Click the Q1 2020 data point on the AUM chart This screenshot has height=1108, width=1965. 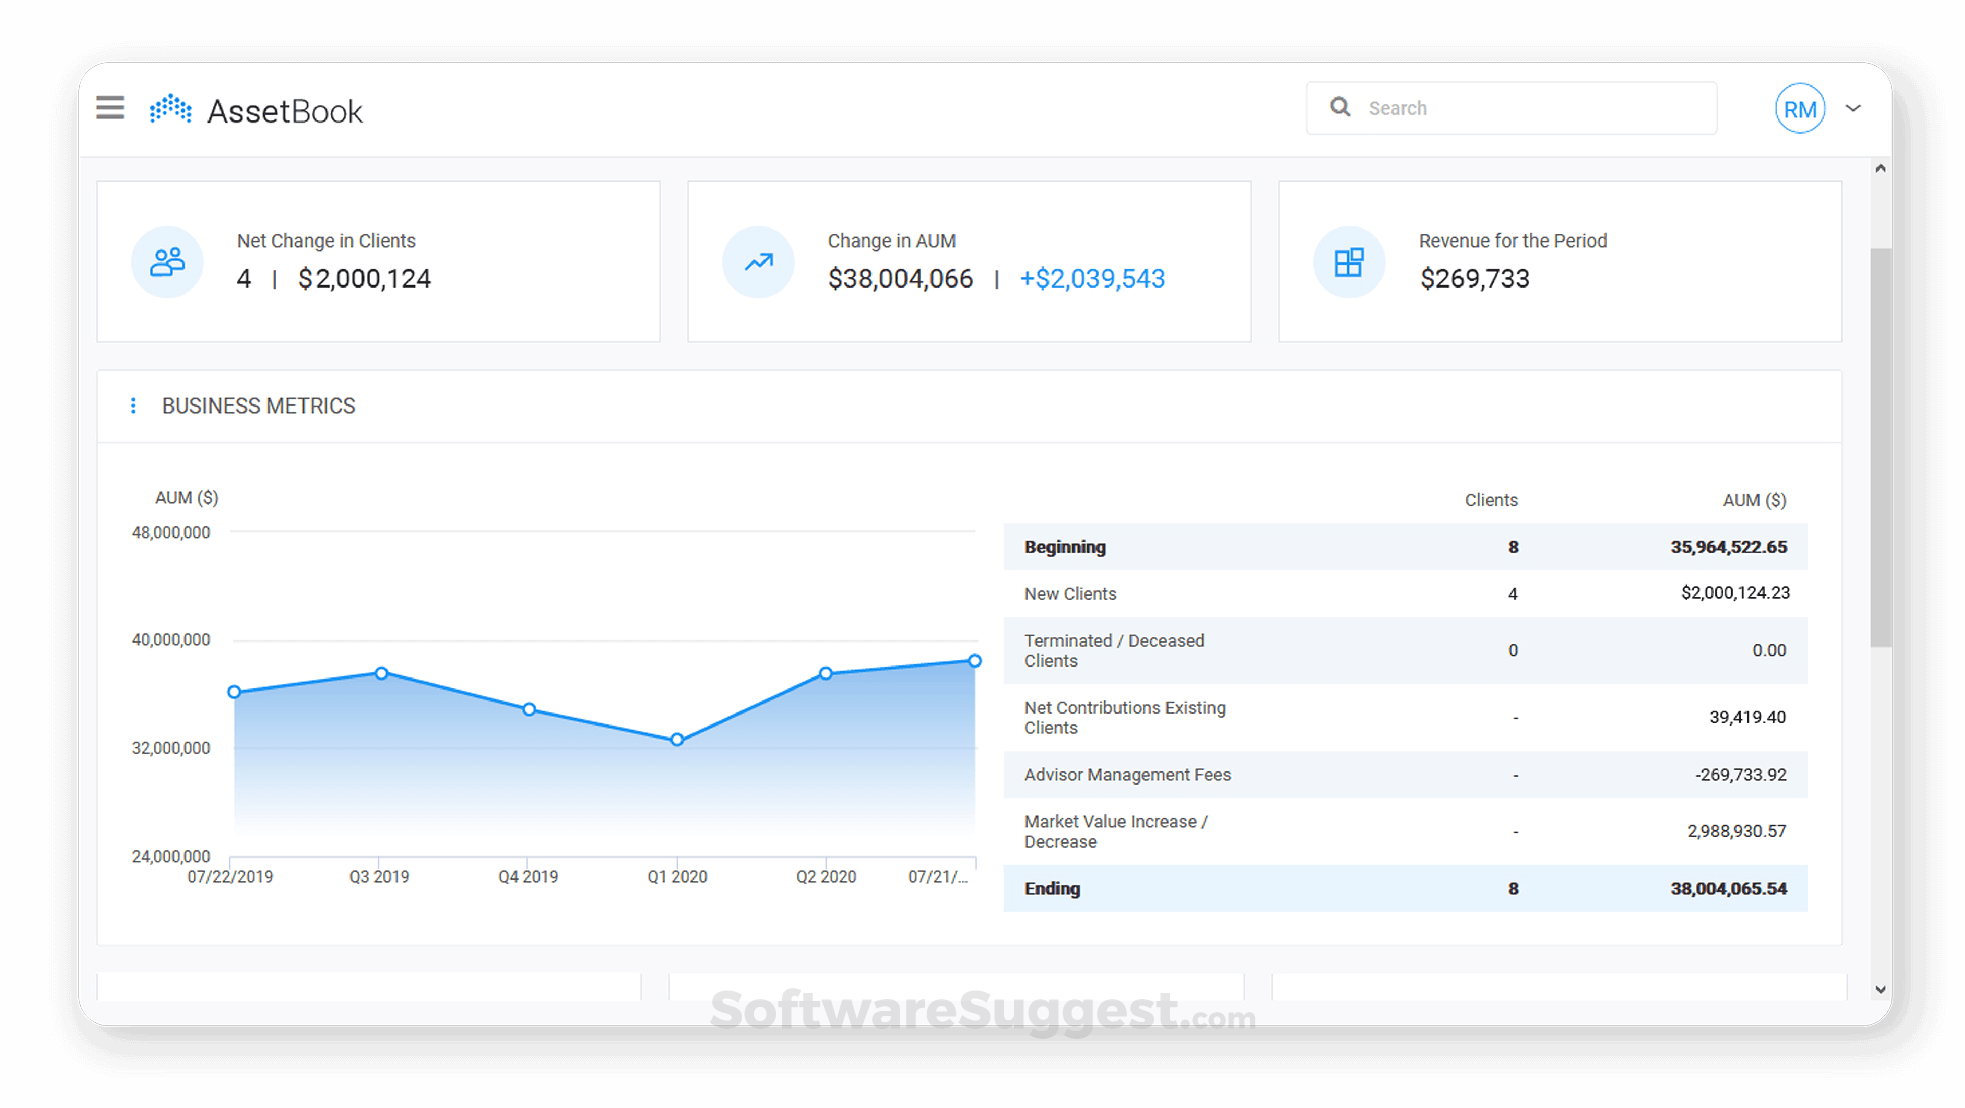pos(678,739)
